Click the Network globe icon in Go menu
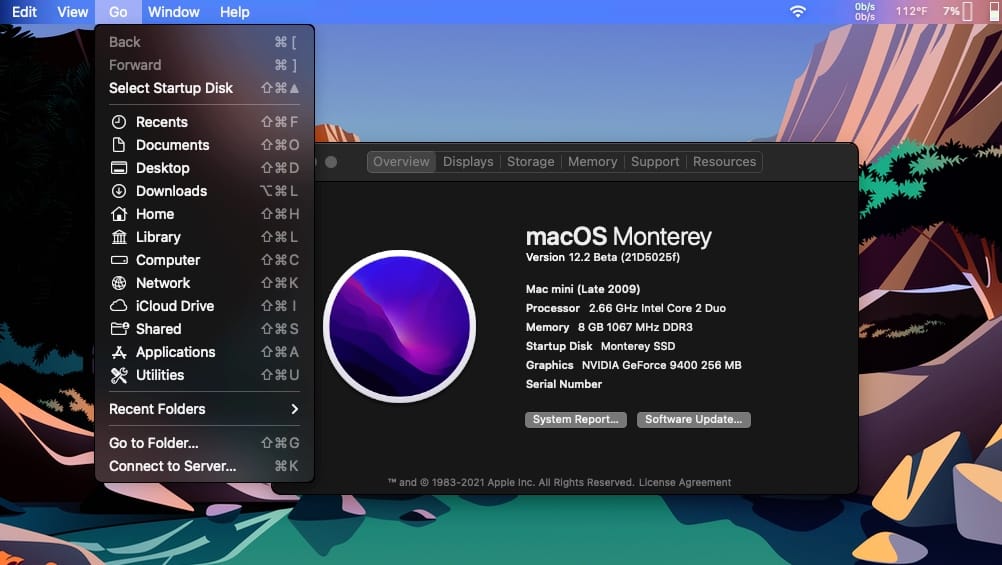The width and height of the screenshot is (1002, 565). 119,283
